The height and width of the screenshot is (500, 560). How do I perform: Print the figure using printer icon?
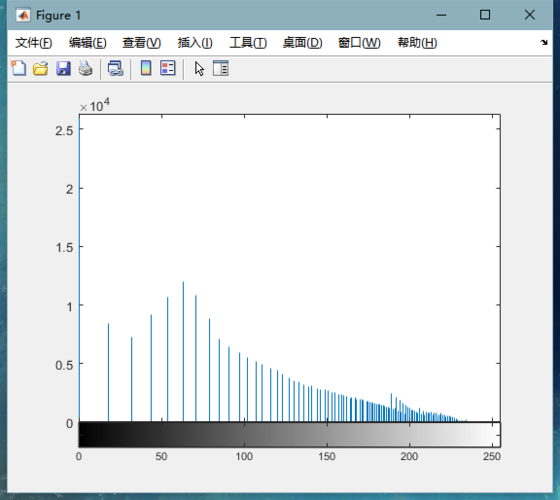point(85,68)
